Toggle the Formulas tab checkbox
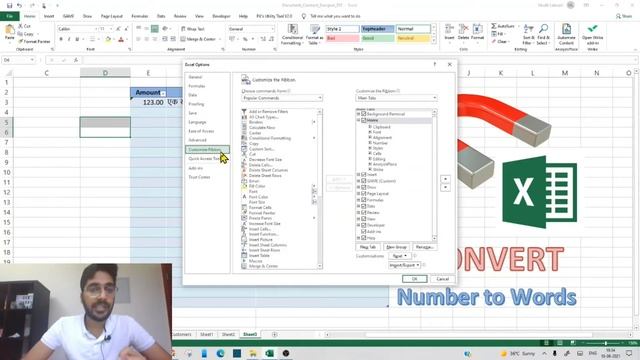The width and height of the screenshot is (640, 360). [x=364, y=200]
